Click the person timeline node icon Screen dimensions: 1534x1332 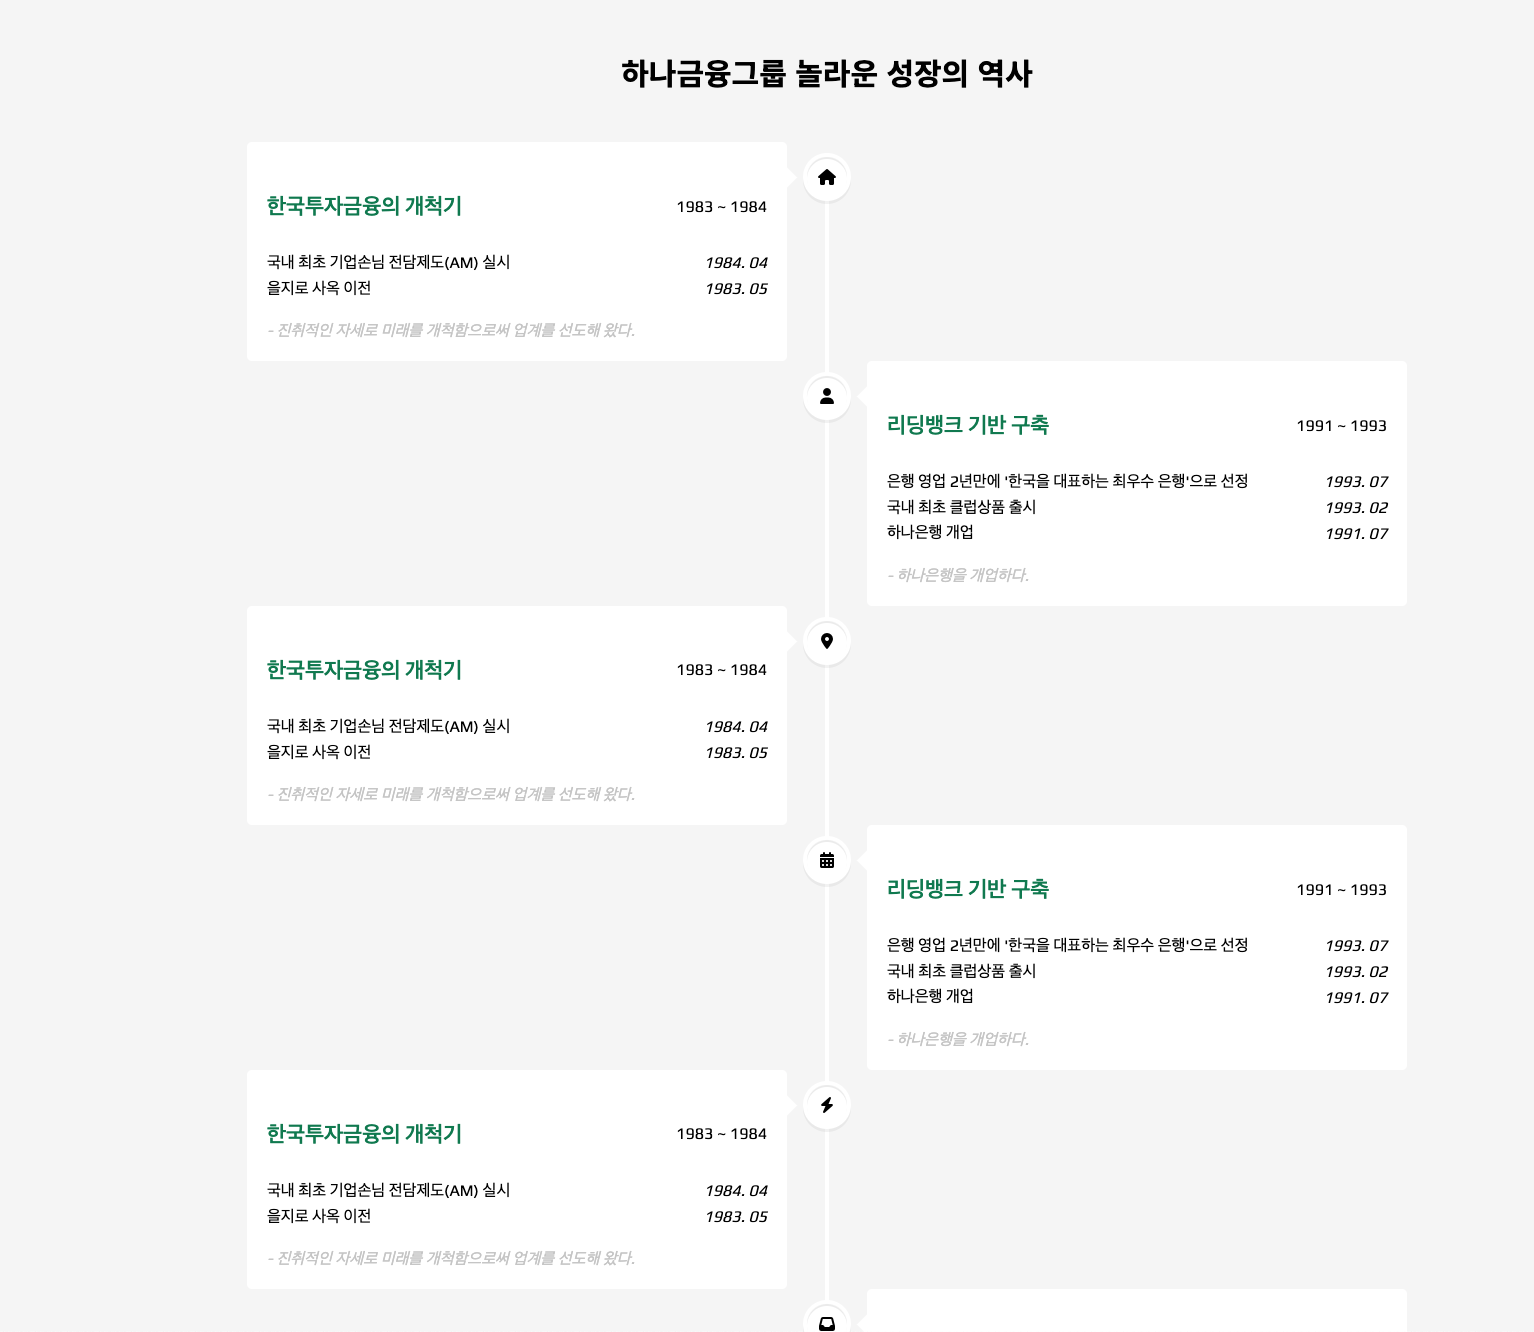(826, 396)
